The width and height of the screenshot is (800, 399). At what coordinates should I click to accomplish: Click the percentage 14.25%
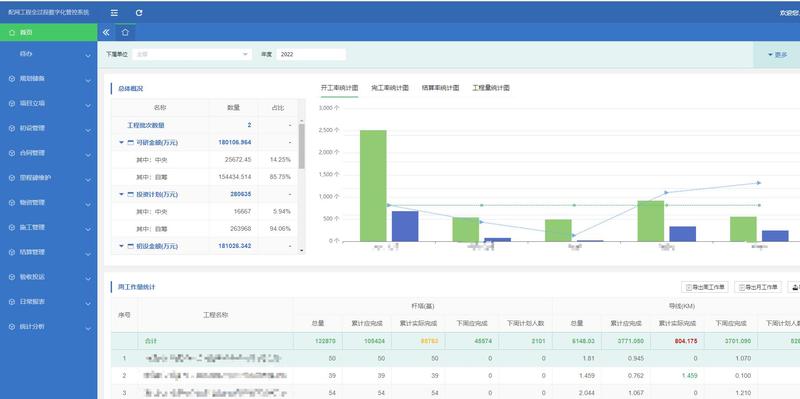tap(281, 160)
